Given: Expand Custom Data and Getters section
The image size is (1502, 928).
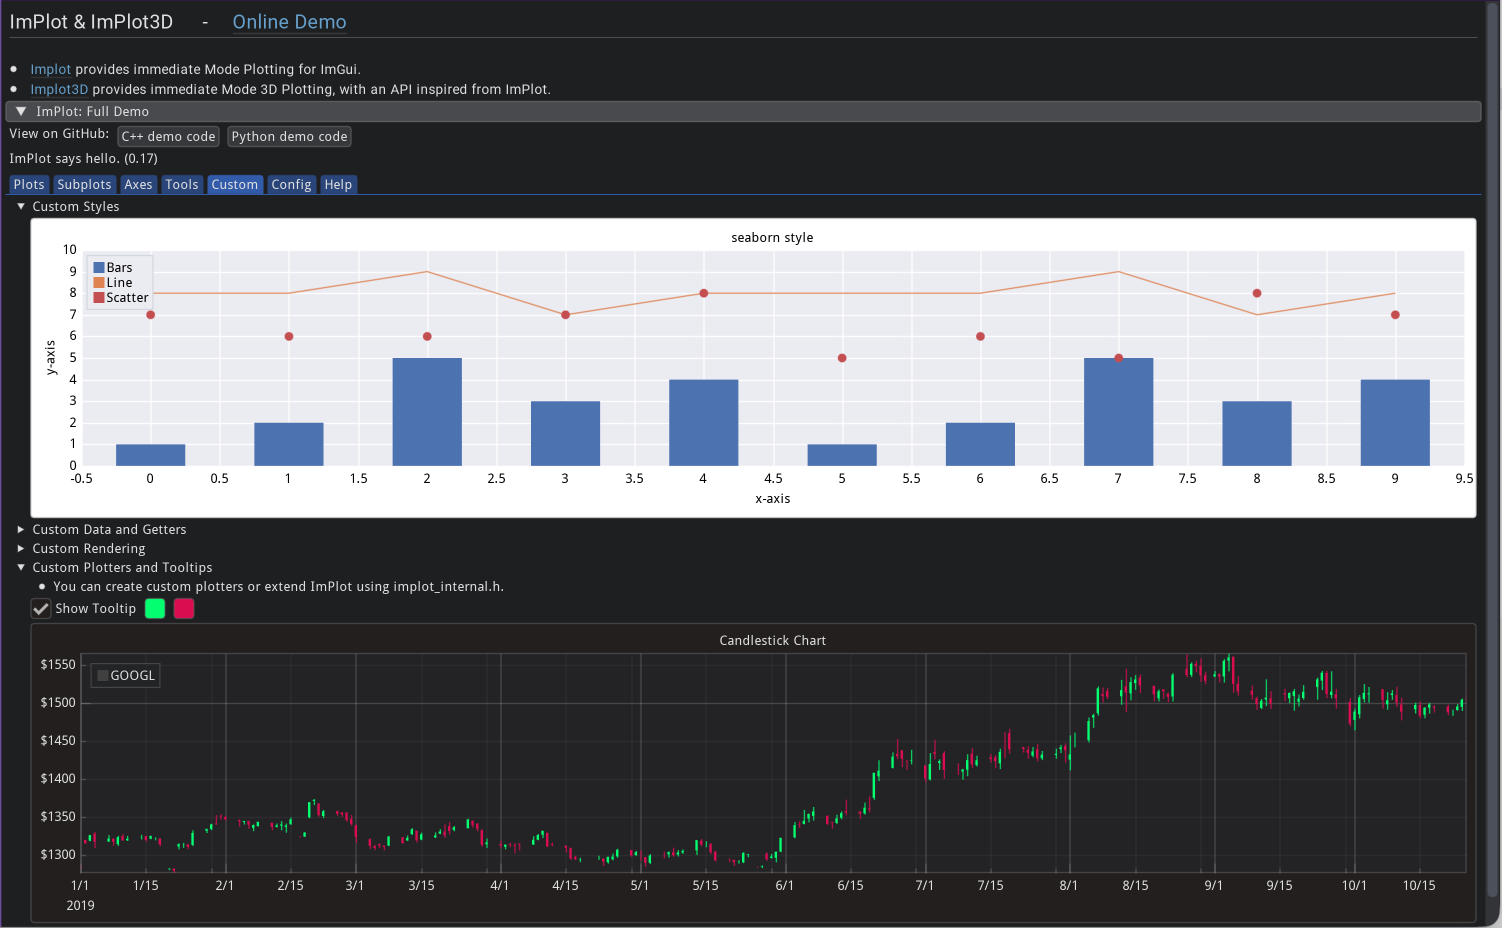Looking at the screenshot, I should 21,530.
